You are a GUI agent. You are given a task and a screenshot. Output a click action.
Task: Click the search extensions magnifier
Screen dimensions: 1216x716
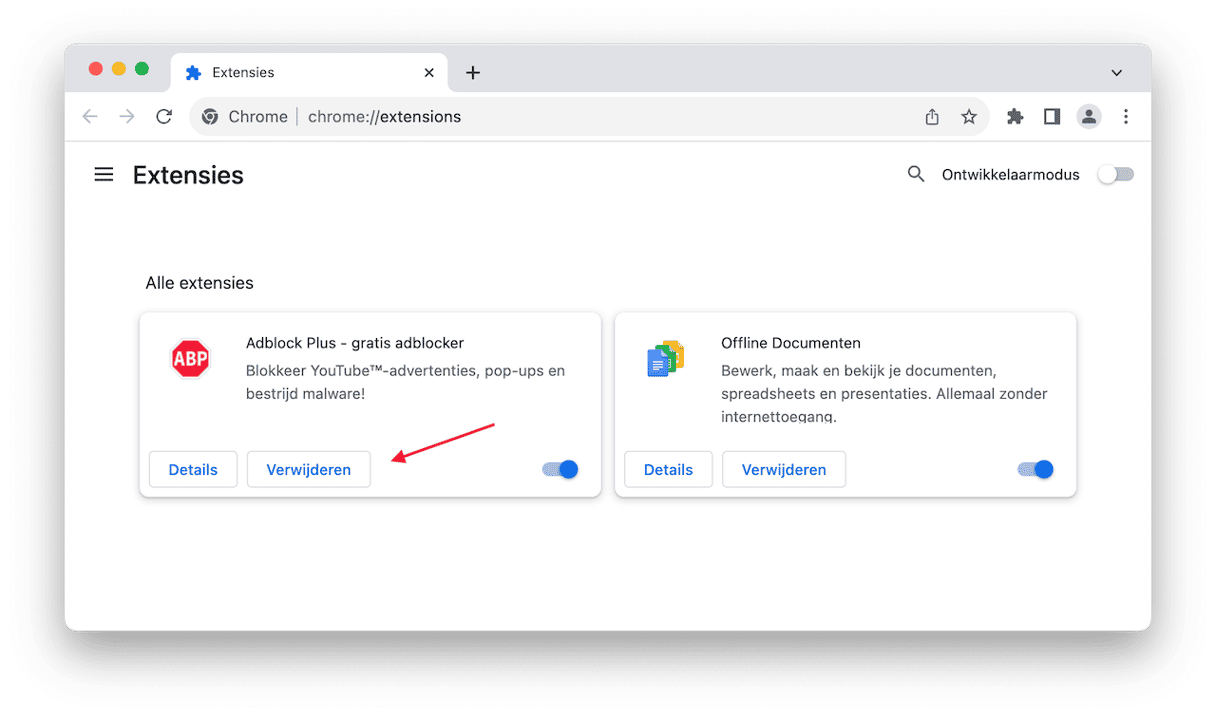[x=916, y=174]
